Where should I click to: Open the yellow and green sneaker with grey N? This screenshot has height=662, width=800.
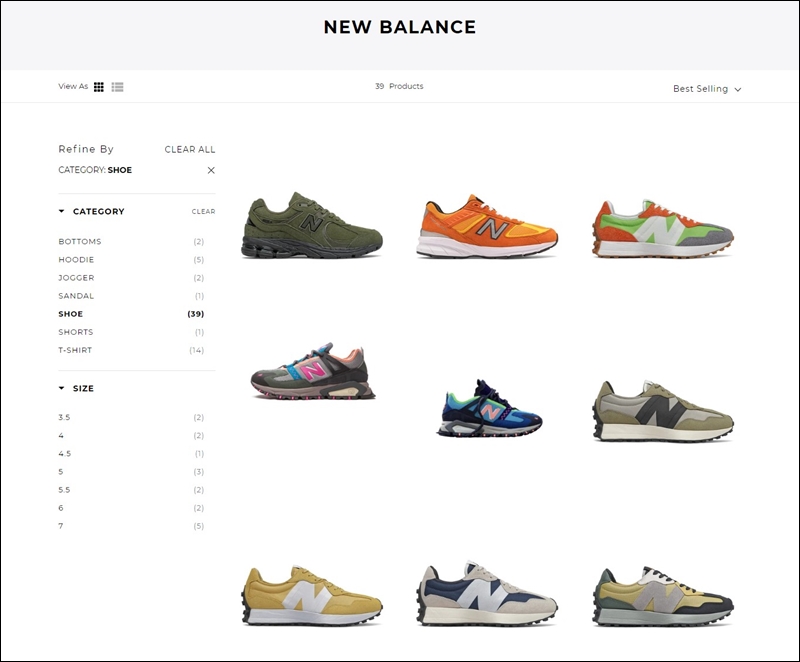click(663, 596)
